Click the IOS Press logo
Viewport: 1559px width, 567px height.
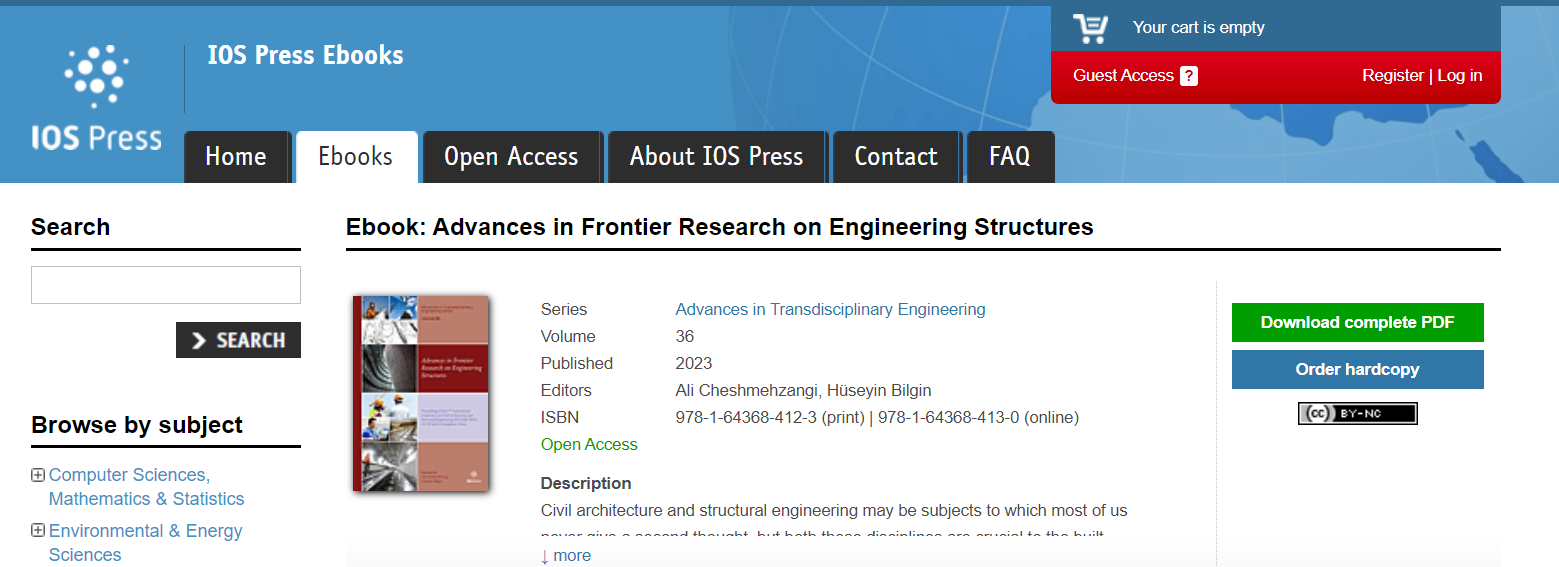pos(96,97)
